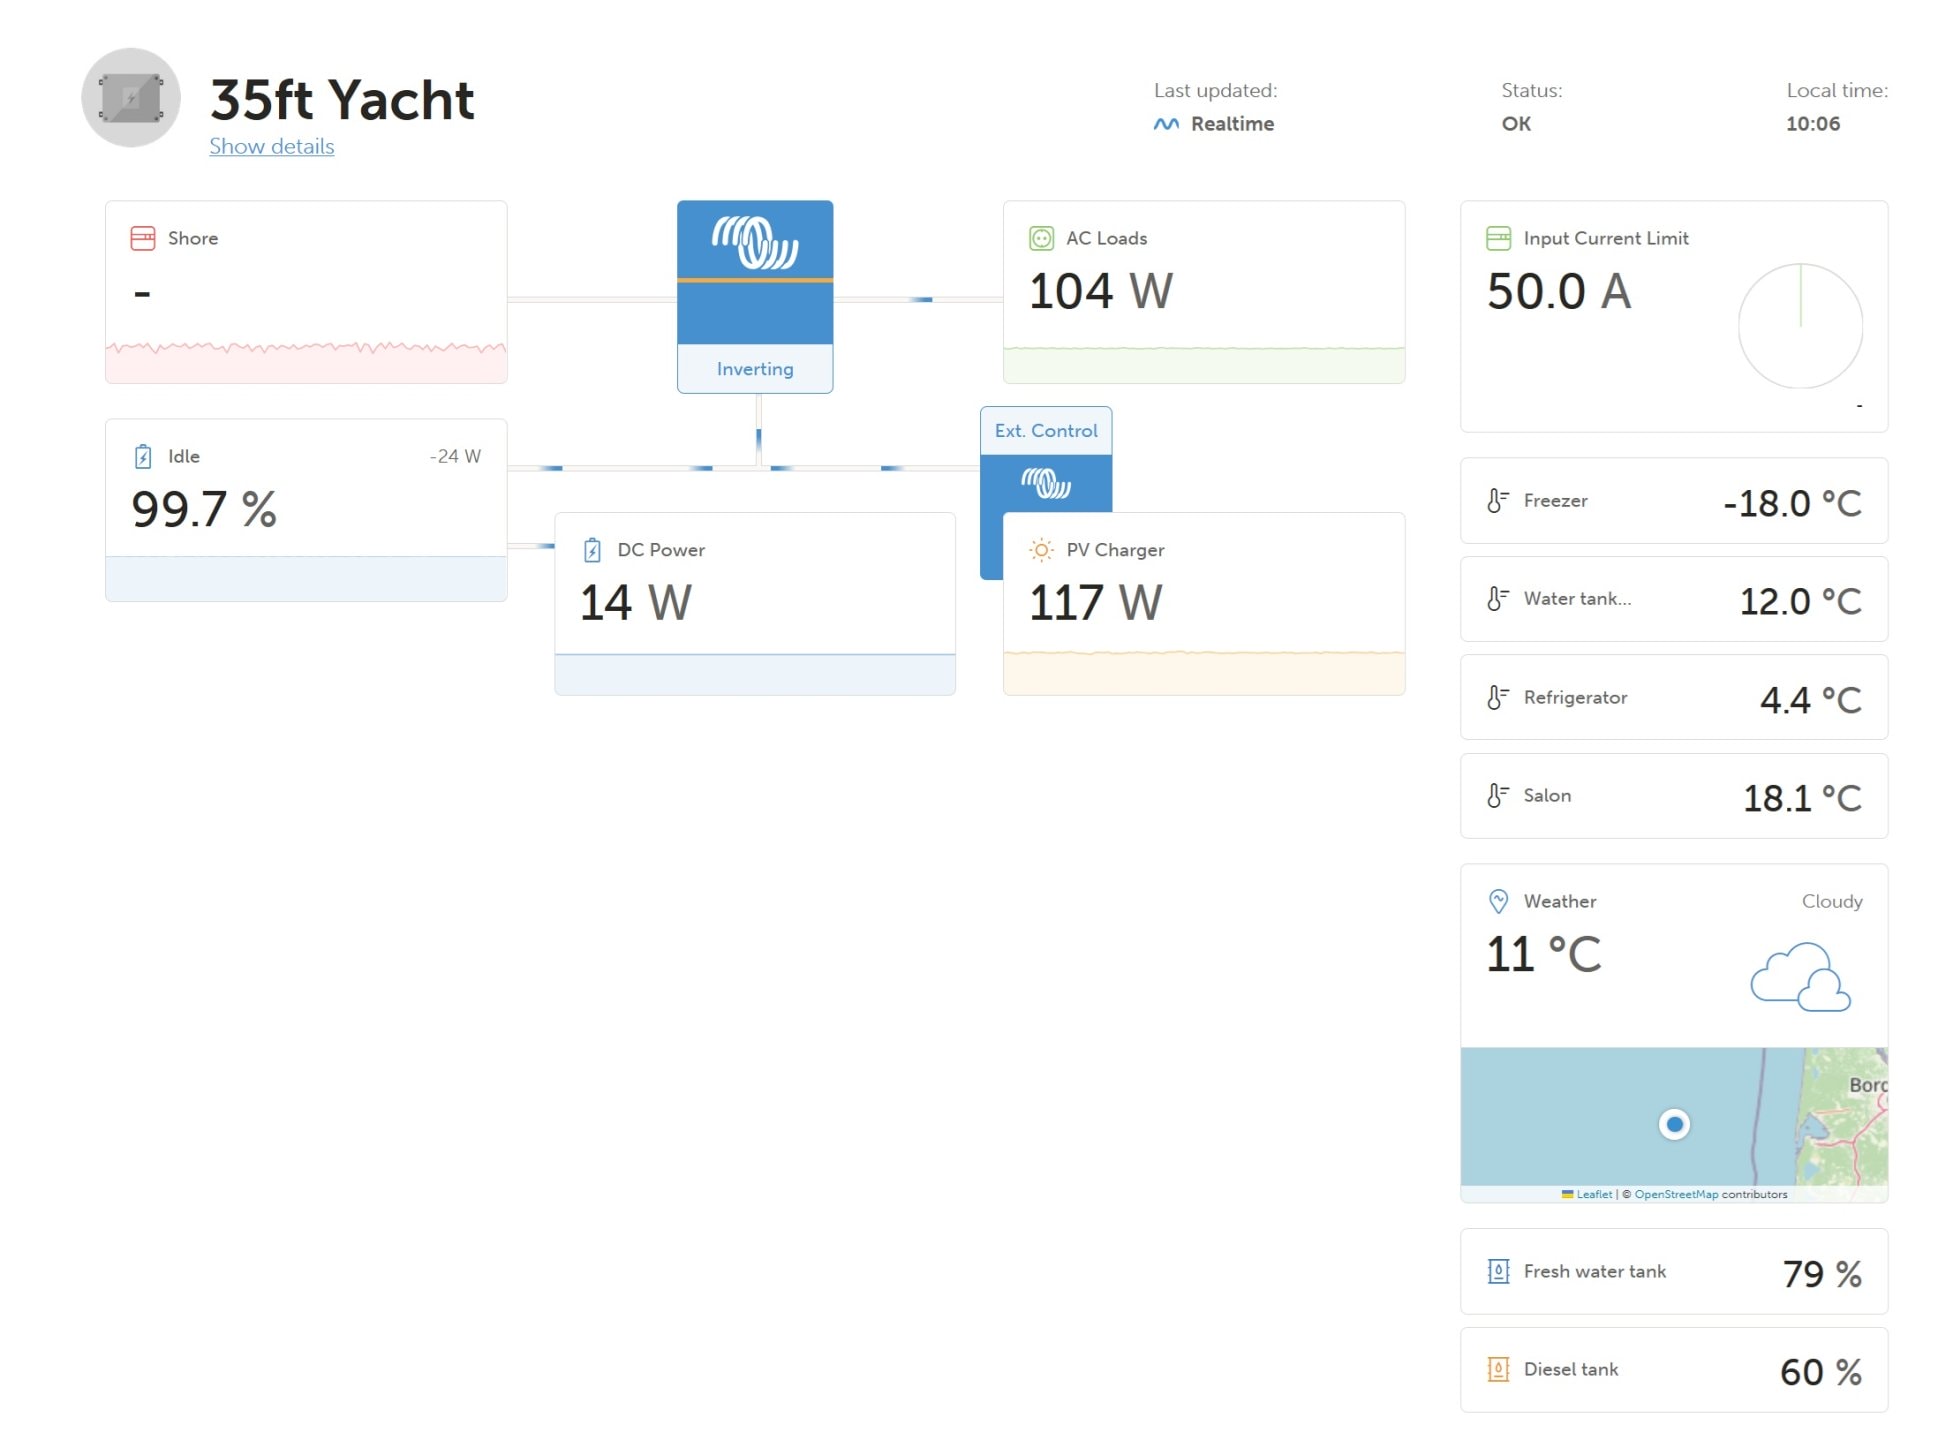Open the OpenStreetMap attribution link

[x=1676, y=1194]
